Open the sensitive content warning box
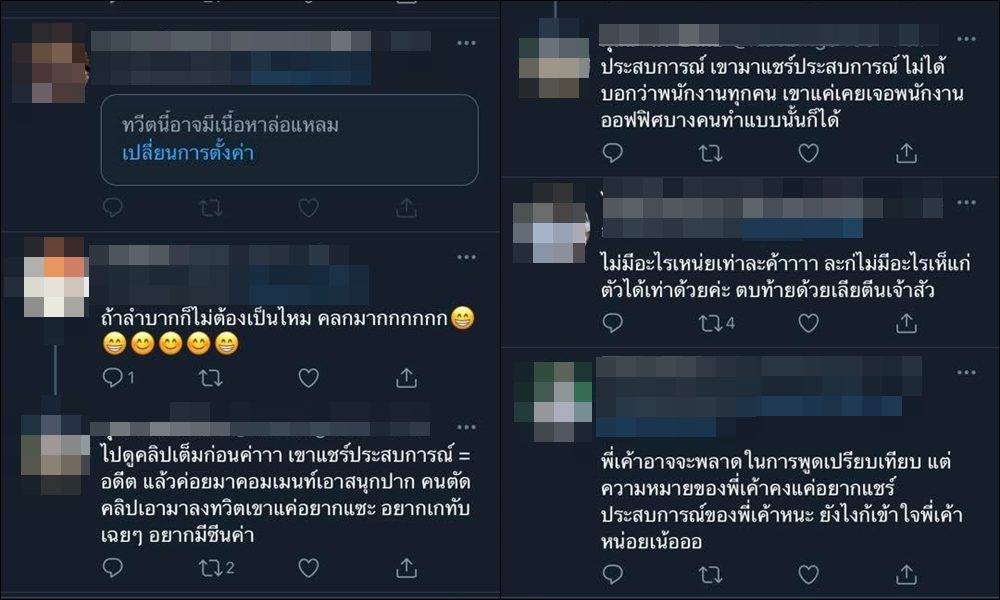 [x=290, y=140]
